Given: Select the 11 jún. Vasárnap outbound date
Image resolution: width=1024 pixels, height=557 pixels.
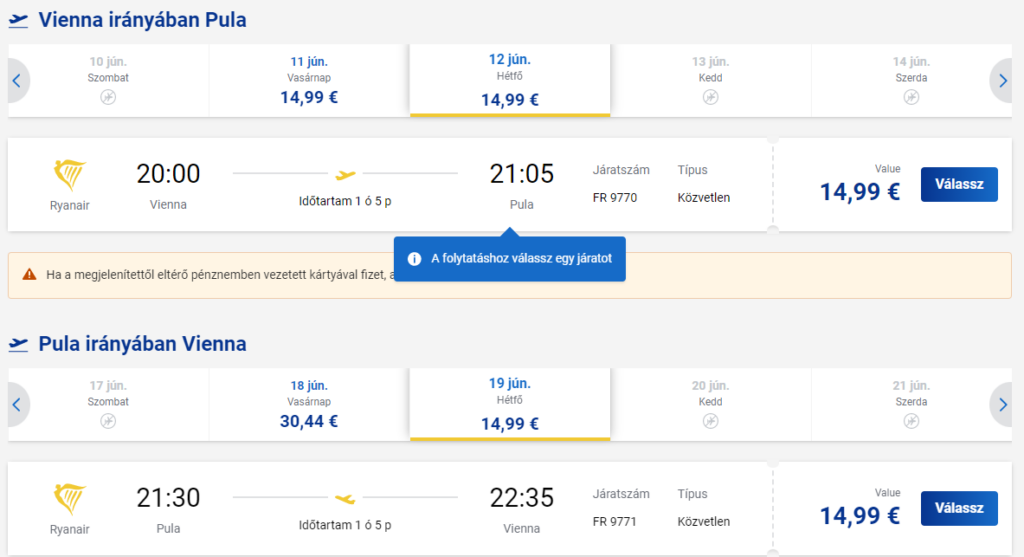Looking at the screenshot, I should click(309, 81).
